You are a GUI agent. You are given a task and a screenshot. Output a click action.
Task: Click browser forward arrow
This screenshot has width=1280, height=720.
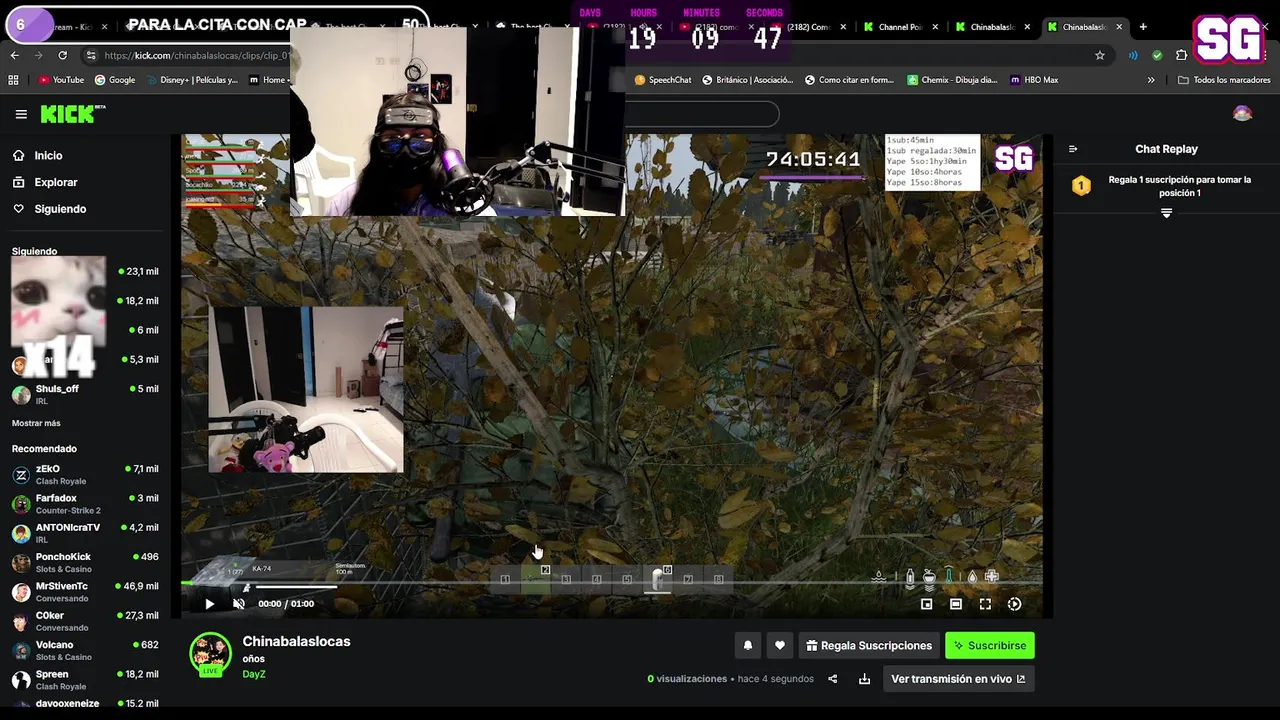pyautogui.click(x=38, y=55)
